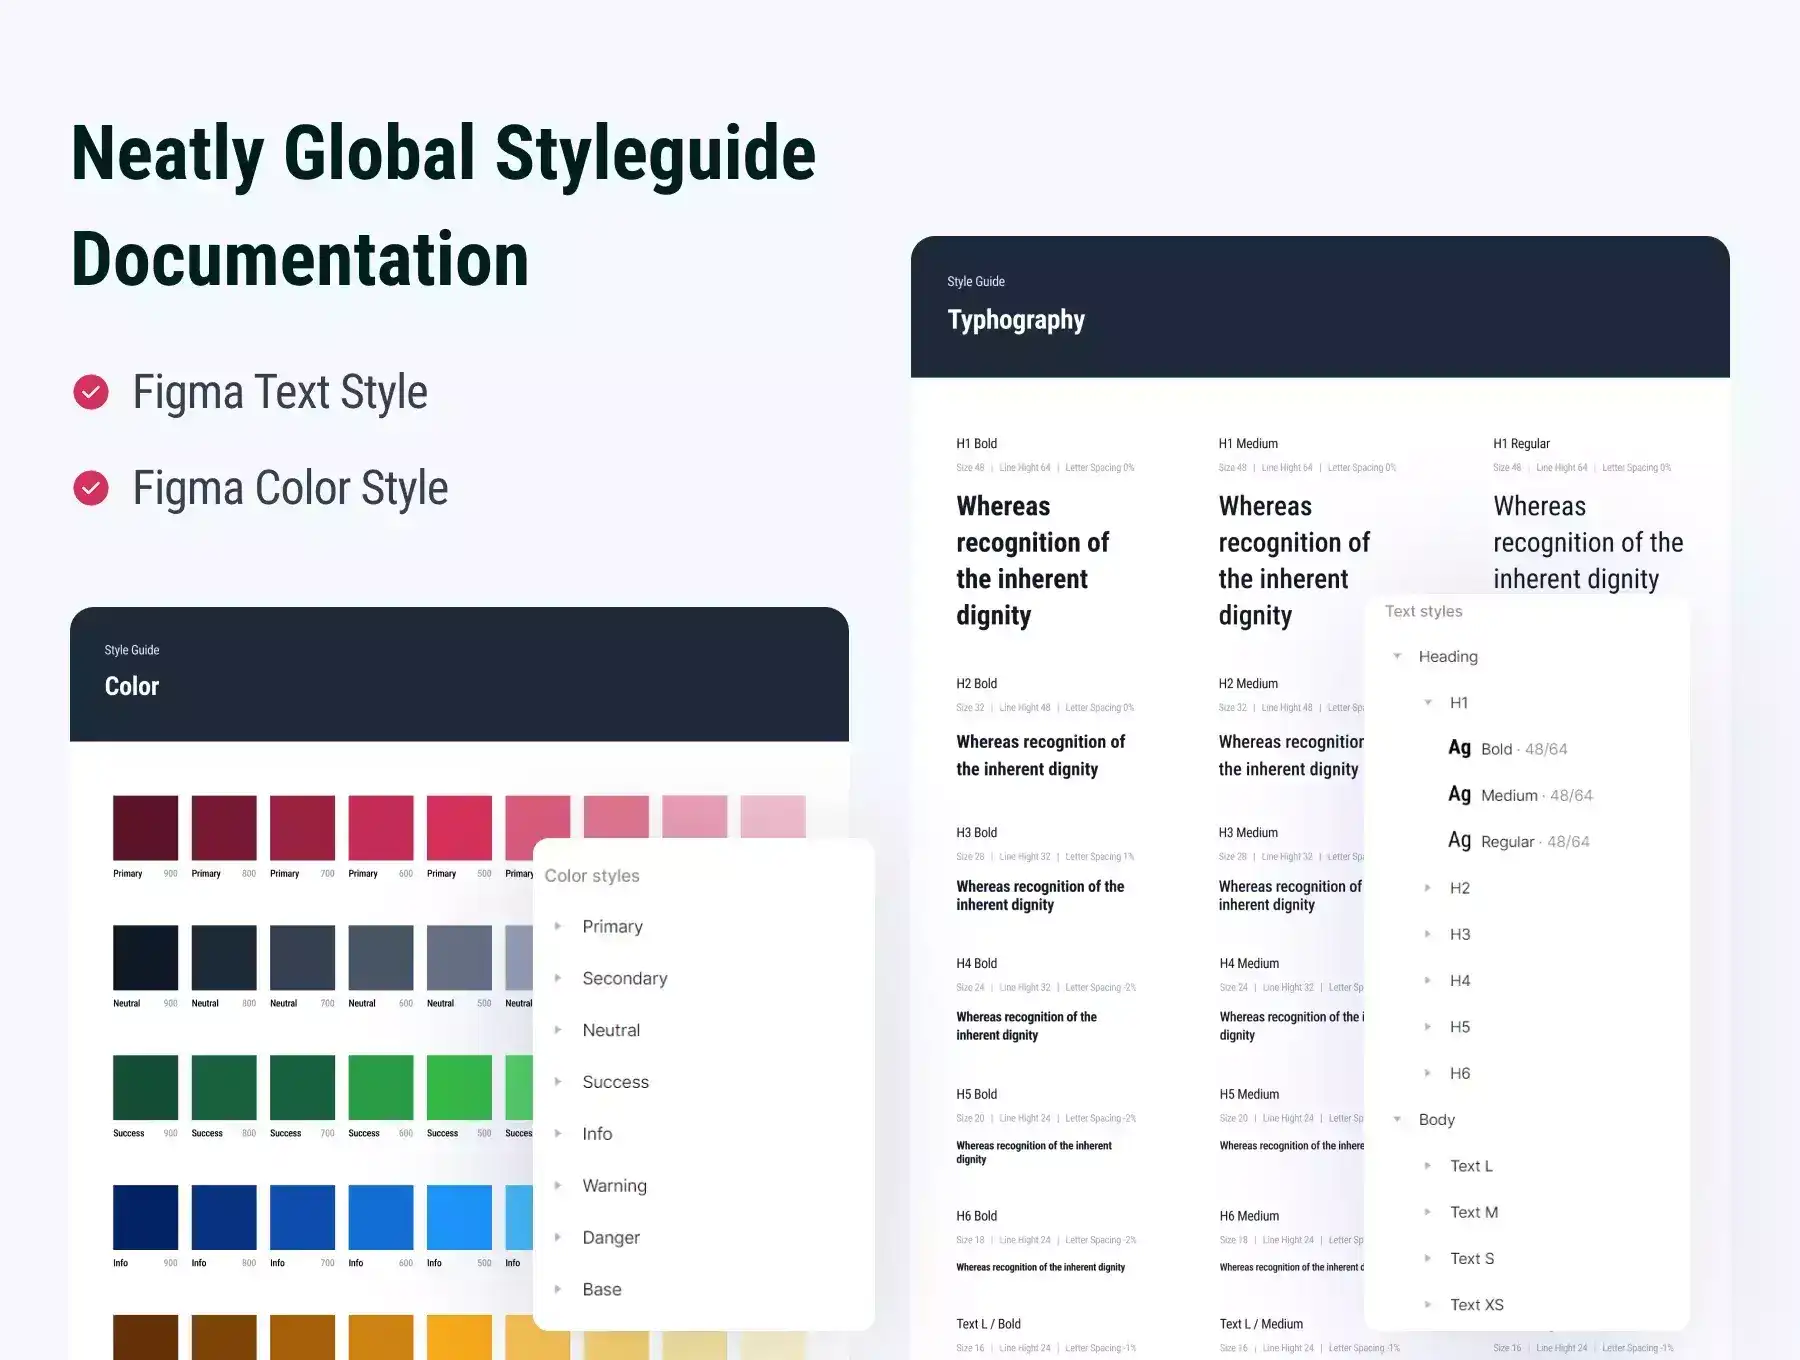Viewport: 1800px width, 1360px height.
Task: Expand the Primary color styles group
Action: click(558, 927)
